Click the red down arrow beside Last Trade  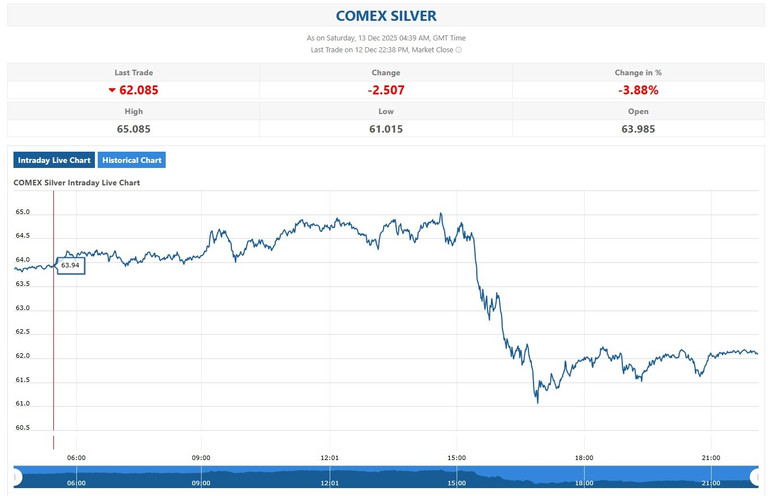point(112,90)
